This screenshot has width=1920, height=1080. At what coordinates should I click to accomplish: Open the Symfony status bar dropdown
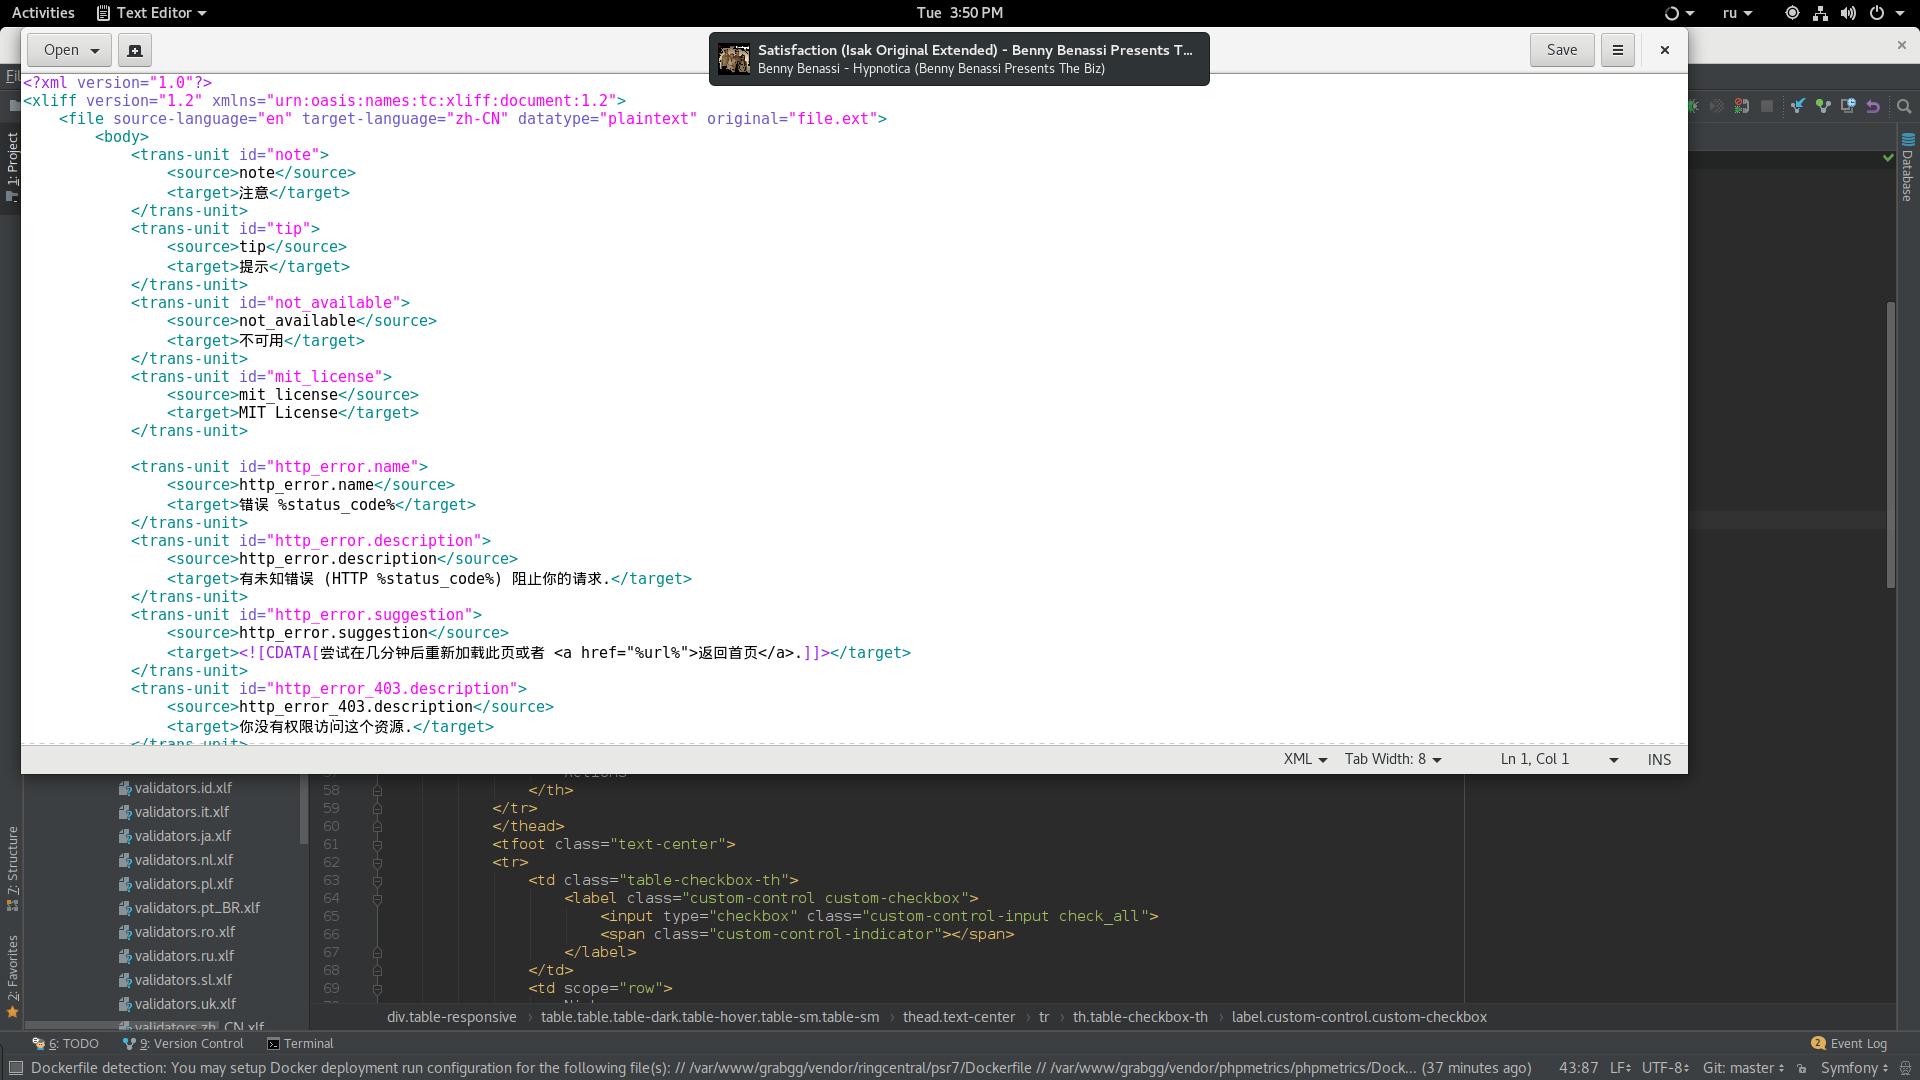pyautogui.click(x=1854, y=1068)
